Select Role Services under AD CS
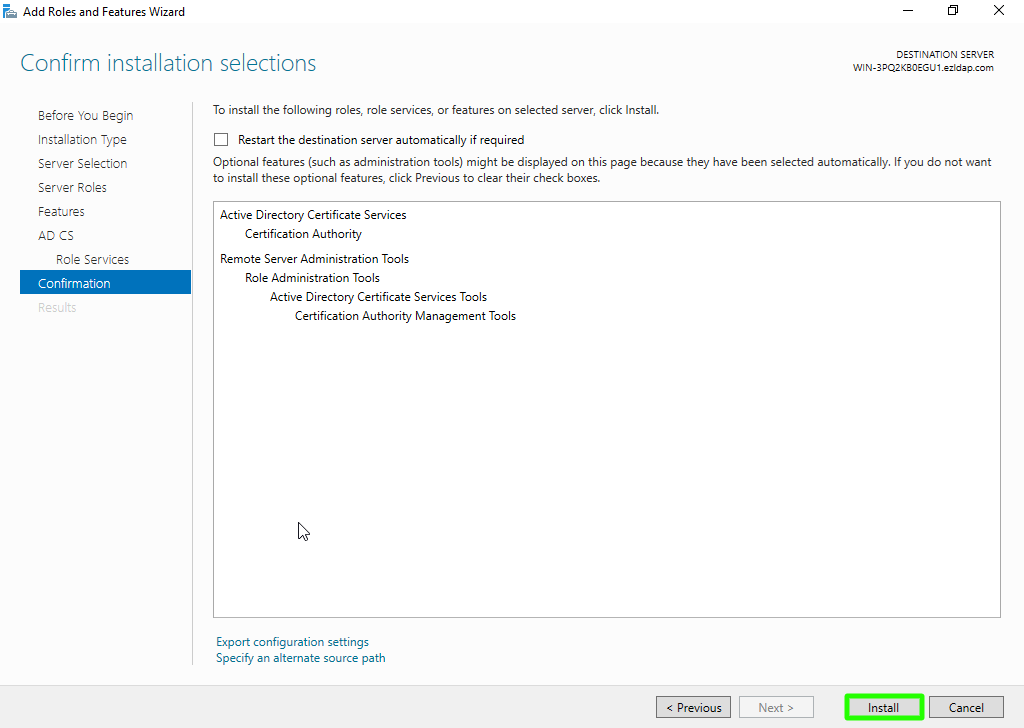Screen dimensions: 1024x728 (x=92, y=260)
